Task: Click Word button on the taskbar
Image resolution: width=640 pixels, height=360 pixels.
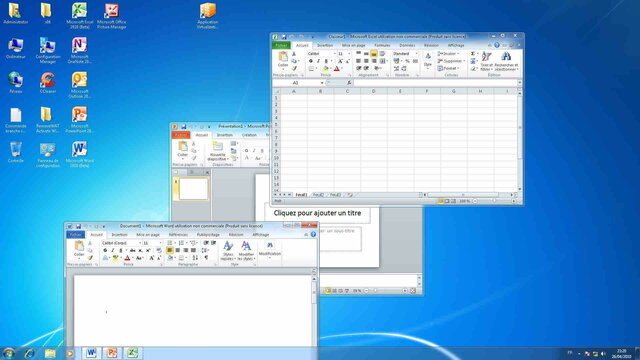Action: pos(91,353)
